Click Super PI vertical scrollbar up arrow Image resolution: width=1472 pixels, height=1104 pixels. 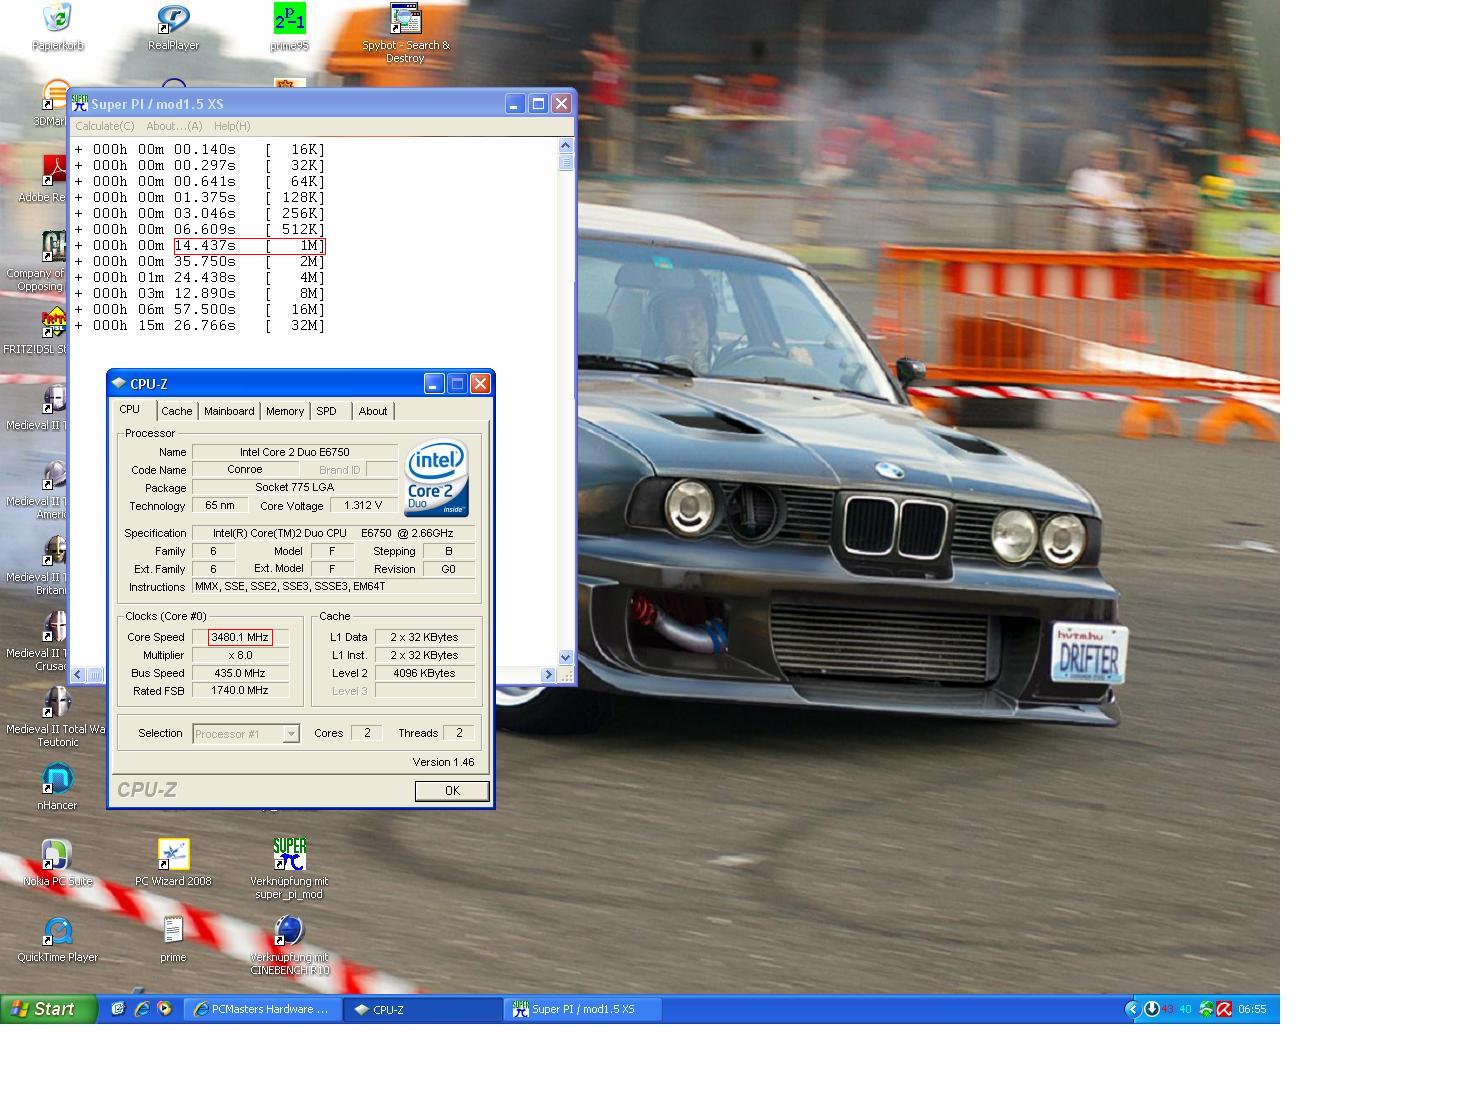(566, 146)
